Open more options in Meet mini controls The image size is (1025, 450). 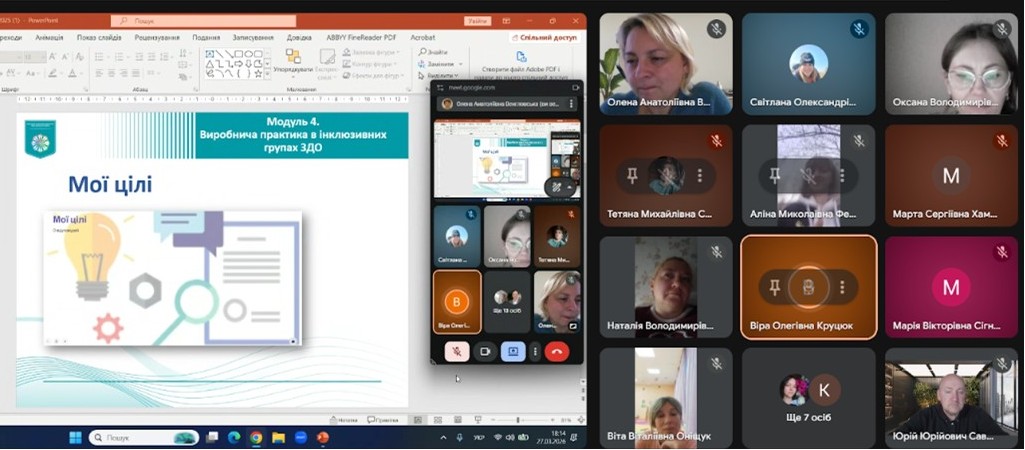tap(535, 351)
